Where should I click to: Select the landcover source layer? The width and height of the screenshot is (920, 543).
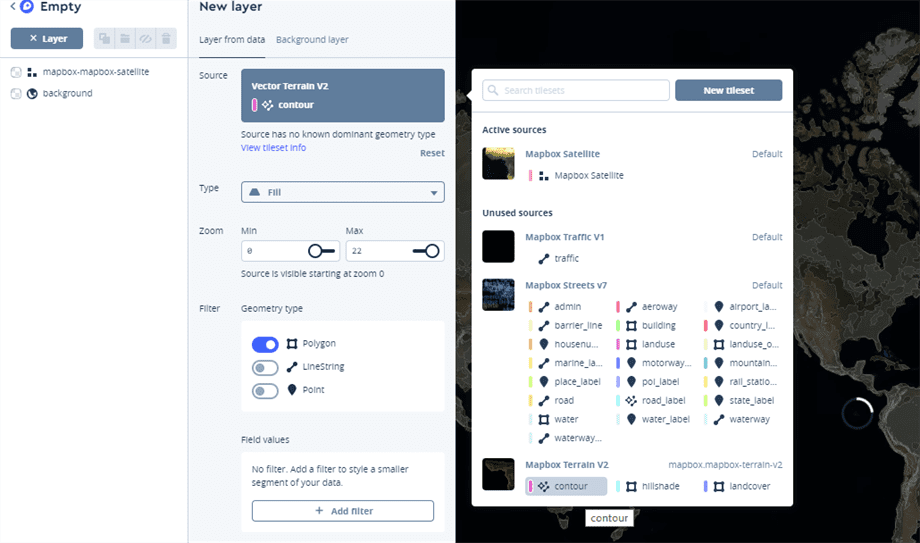coord(742,486)
